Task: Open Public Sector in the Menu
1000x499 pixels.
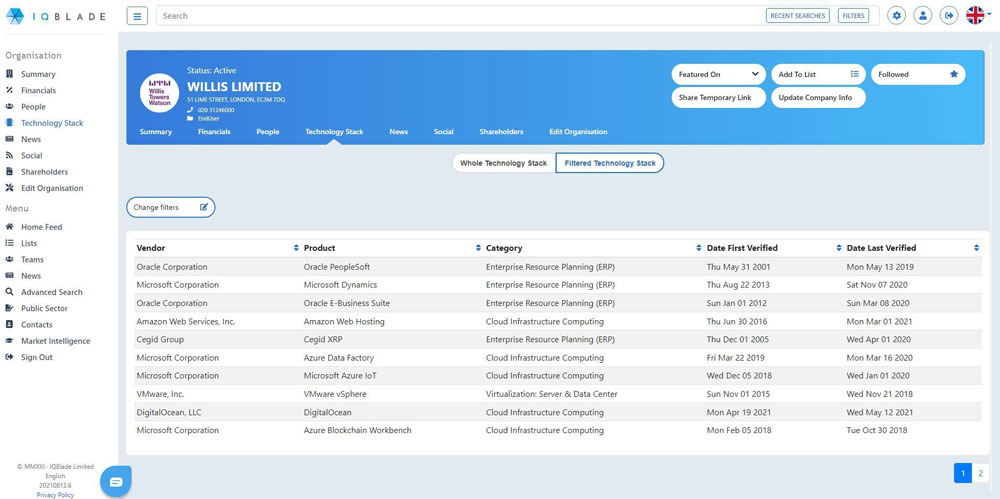Action: 44,308
